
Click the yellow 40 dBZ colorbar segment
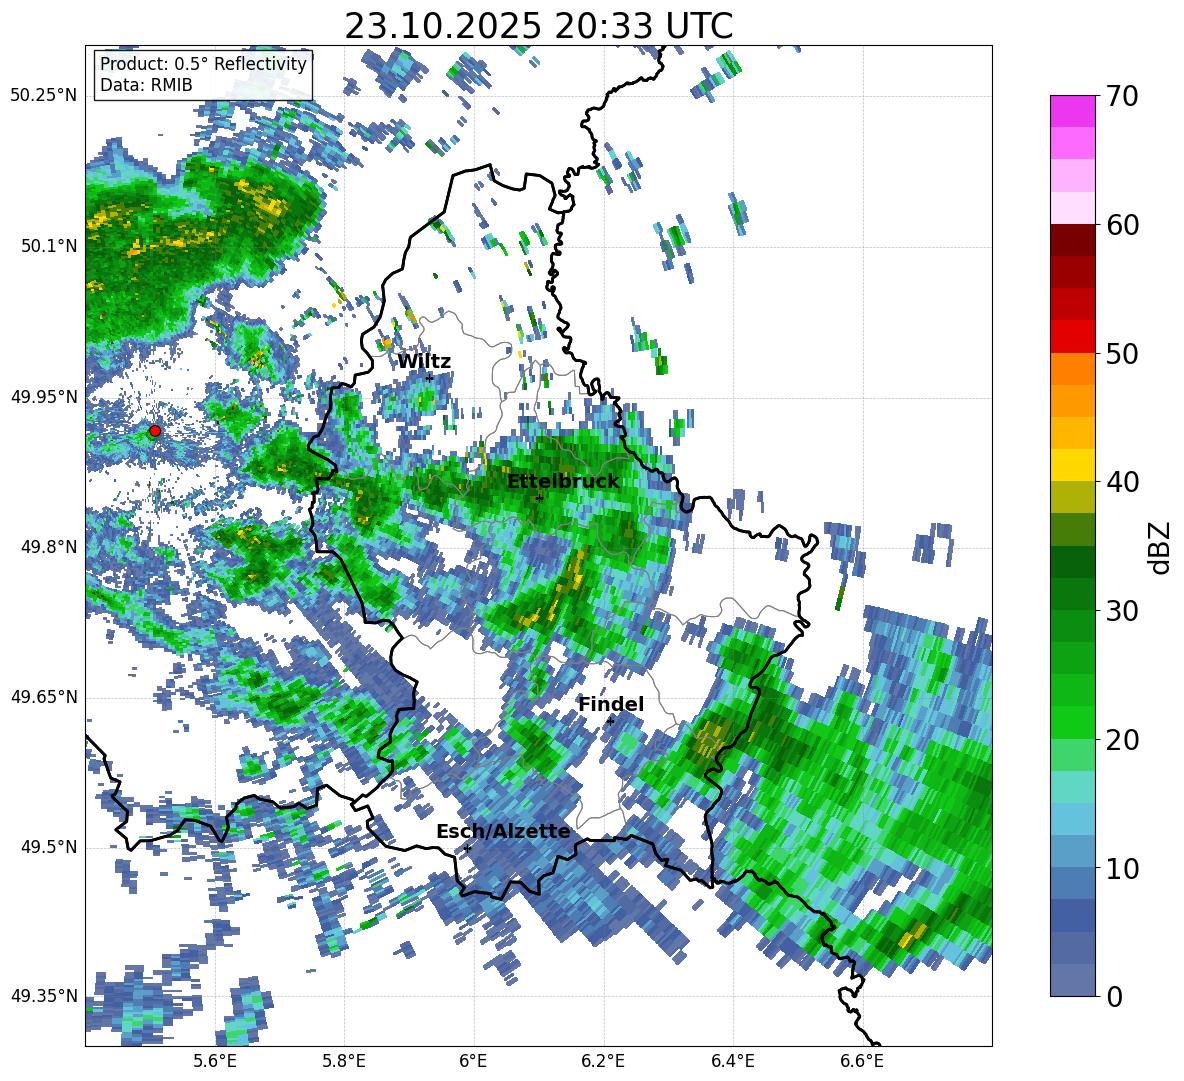(x=1072, y=465)
